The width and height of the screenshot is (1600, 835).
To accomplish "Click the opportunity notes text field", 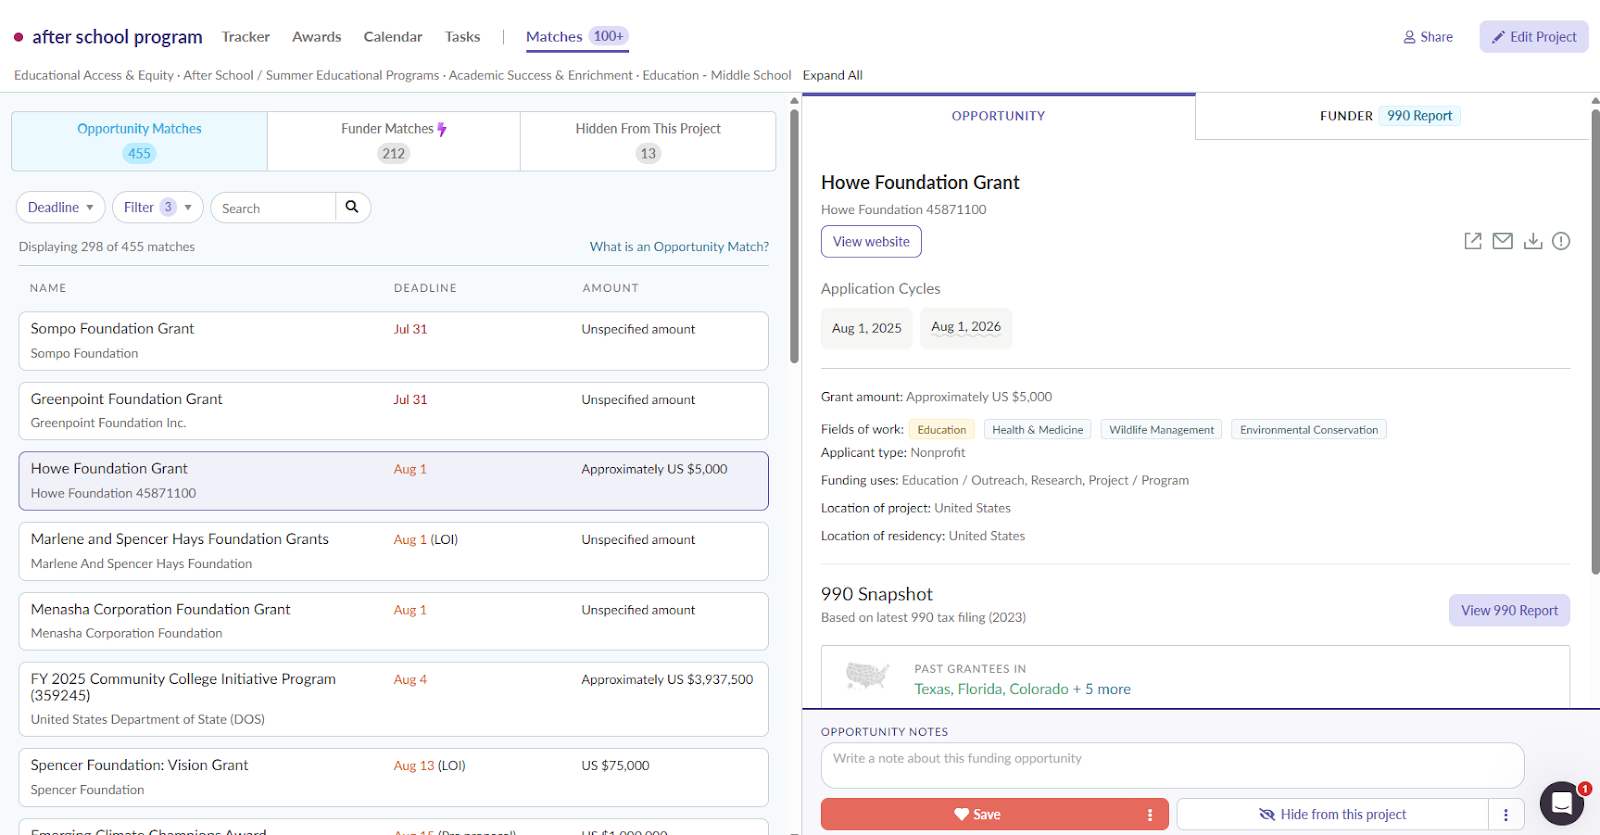I will click(1172, 765).
